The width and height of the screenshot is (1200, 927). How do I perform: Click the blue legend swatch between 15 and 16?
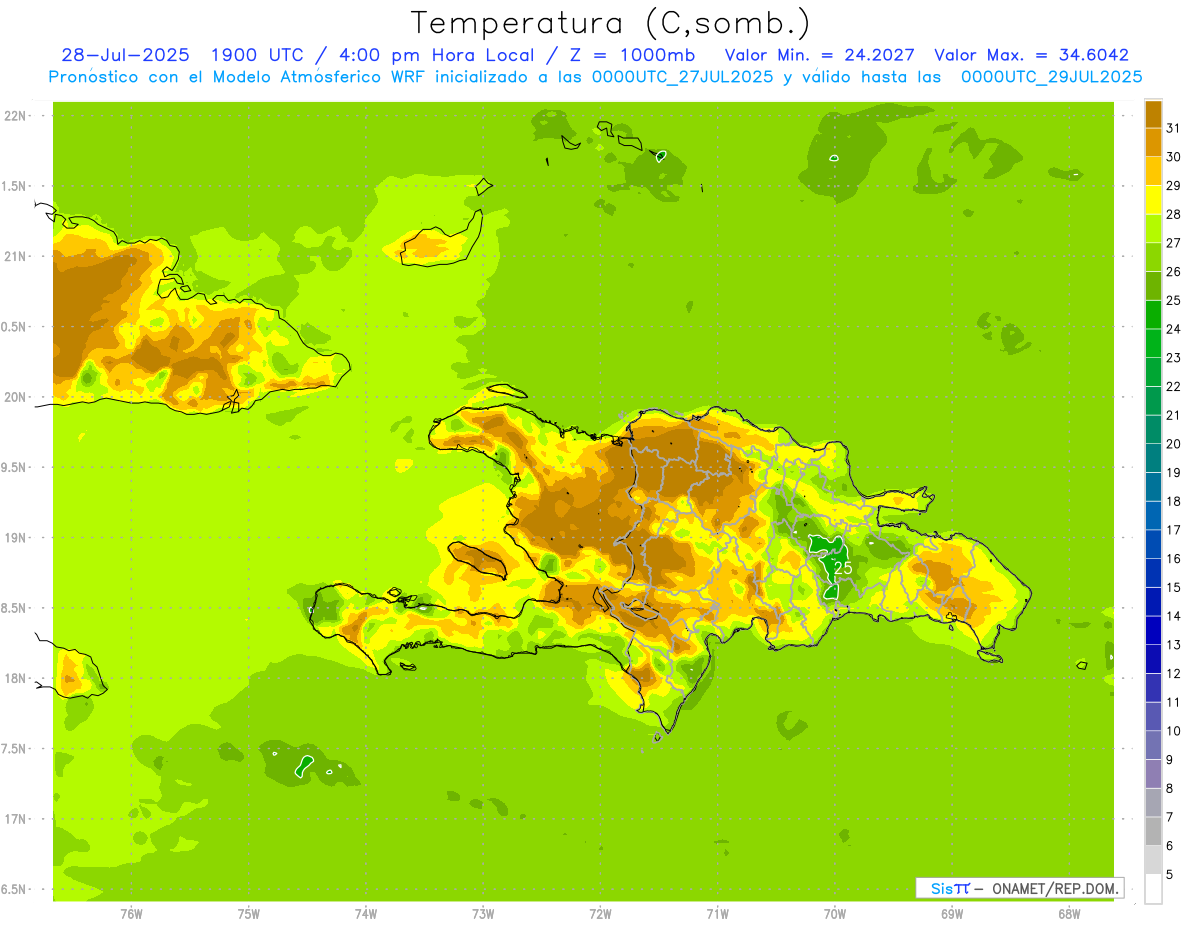pos(1153,572)
